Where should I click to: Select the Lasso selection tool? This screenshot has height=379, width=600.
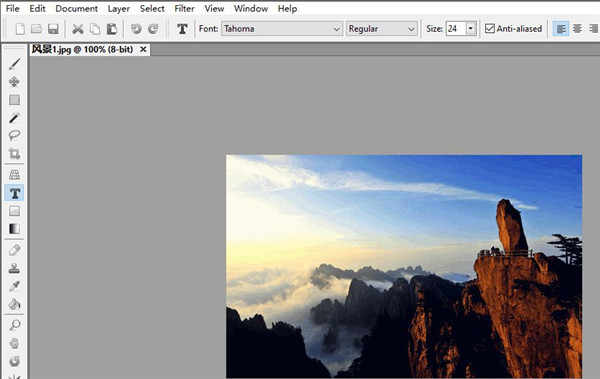(x=15, y=136)
